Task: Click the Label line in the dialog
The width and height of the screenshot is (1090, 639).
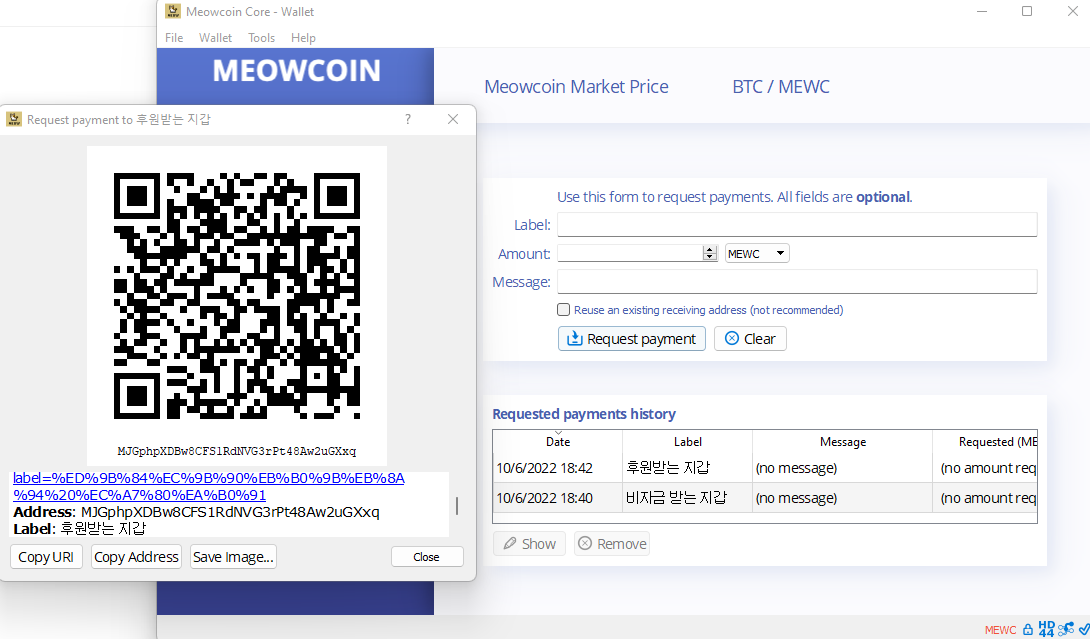Action: click(79, 528)
